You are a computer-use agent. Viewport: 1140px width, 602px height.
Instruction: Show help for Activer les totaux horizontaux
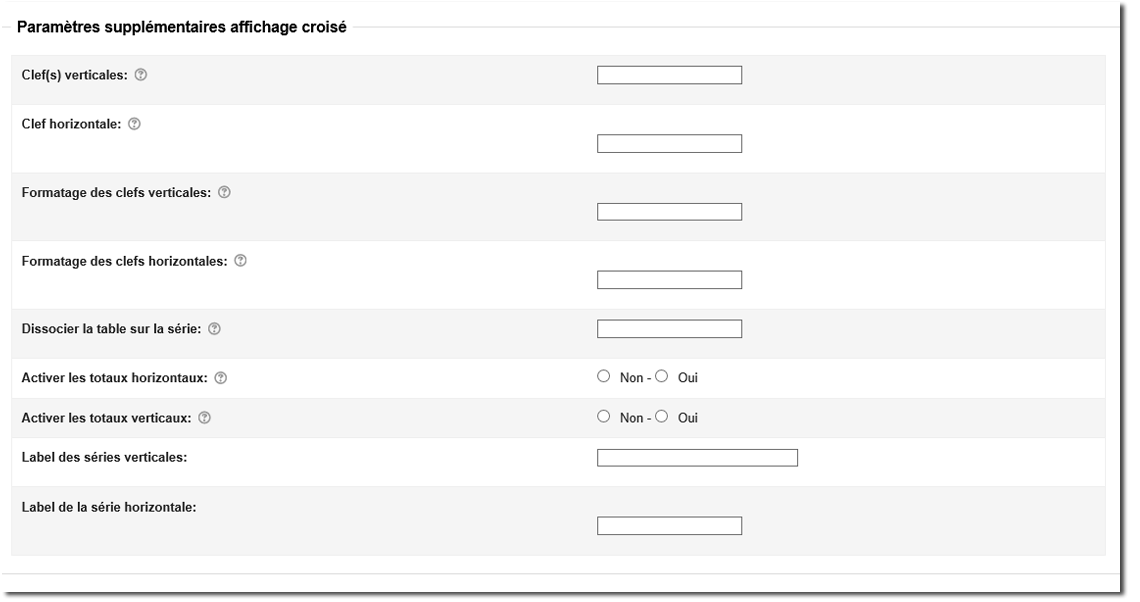pyautogui.click(x=221, y=378)
